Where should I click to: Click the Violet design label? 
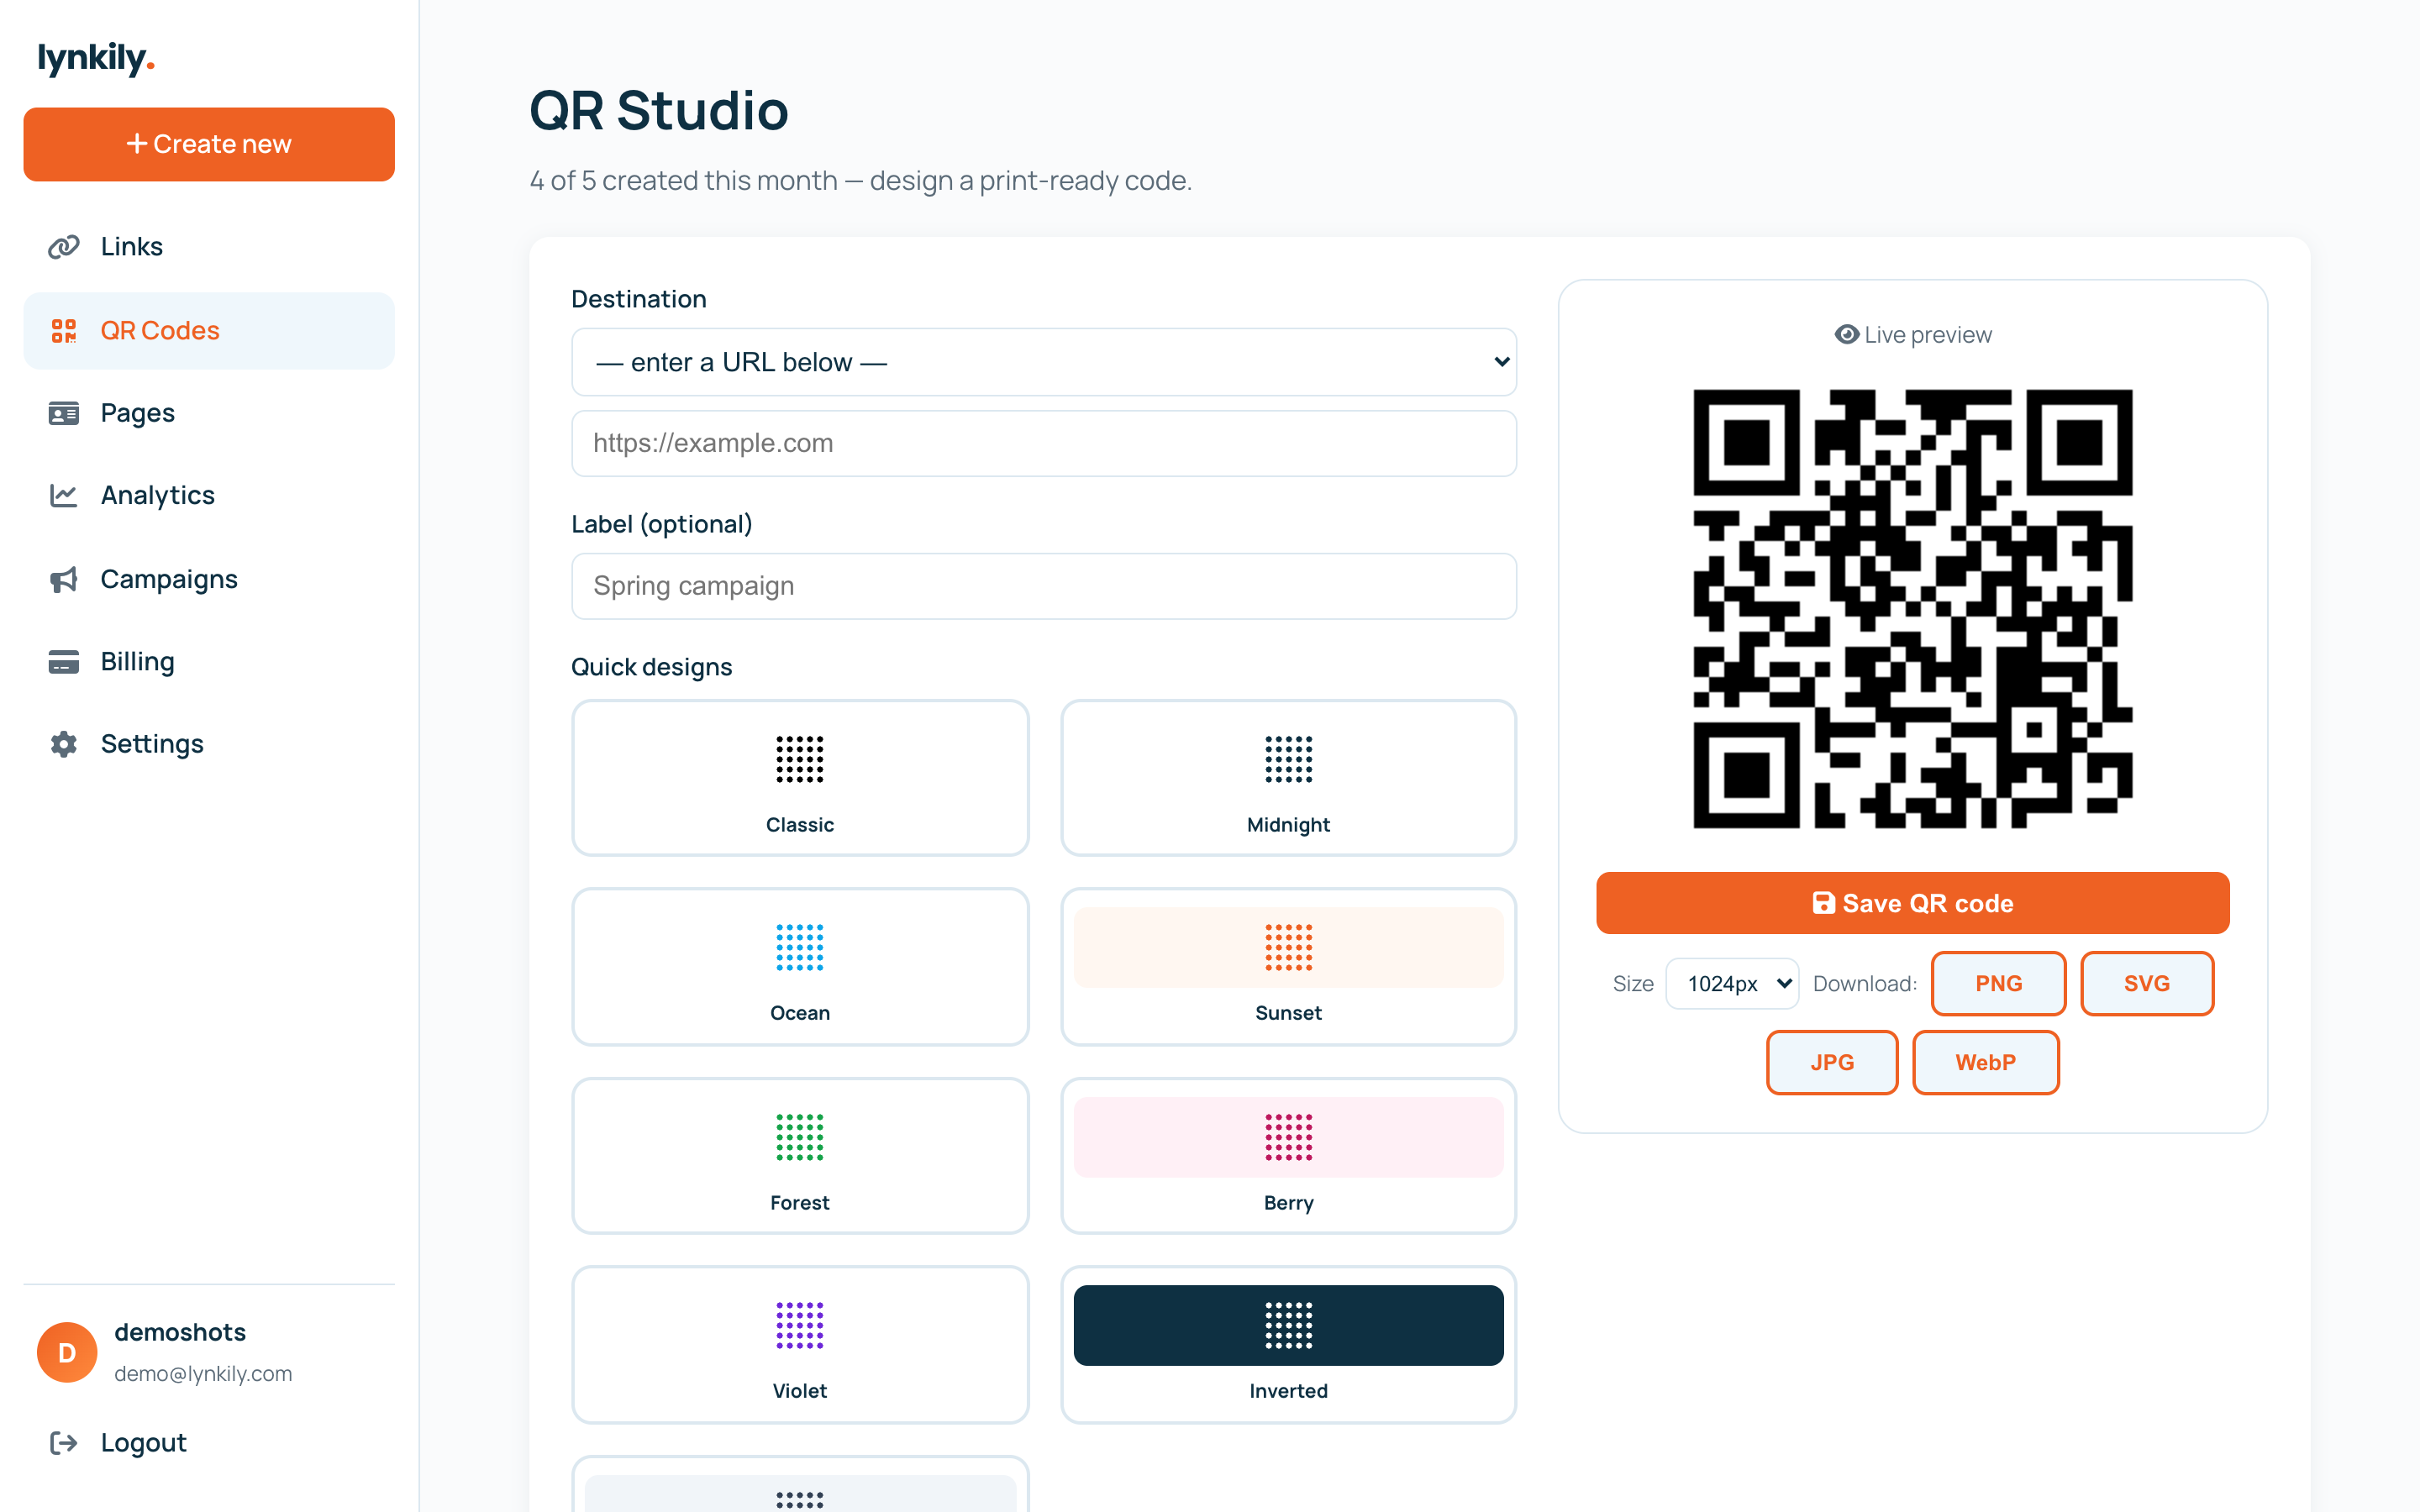pyautogui.click(x=800, y=1390)
